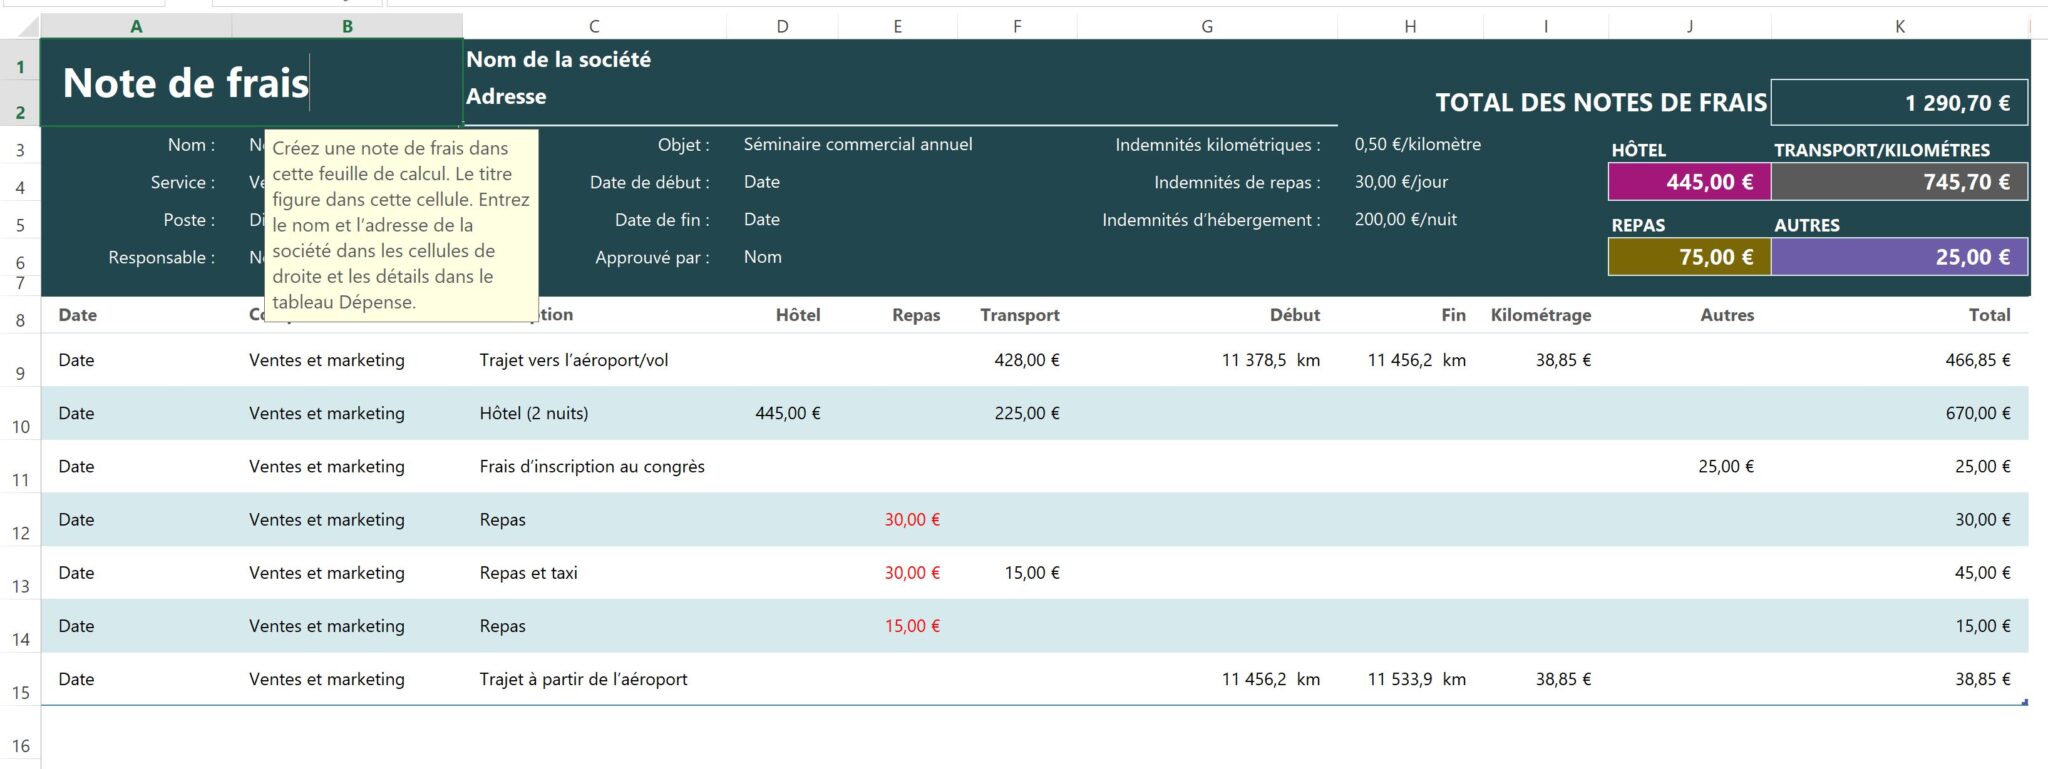The width and height of the screenshot is (2048, 769).
Task: Select the 200,00 €/nuit hébergement cell
Action: coord(1405,220)
